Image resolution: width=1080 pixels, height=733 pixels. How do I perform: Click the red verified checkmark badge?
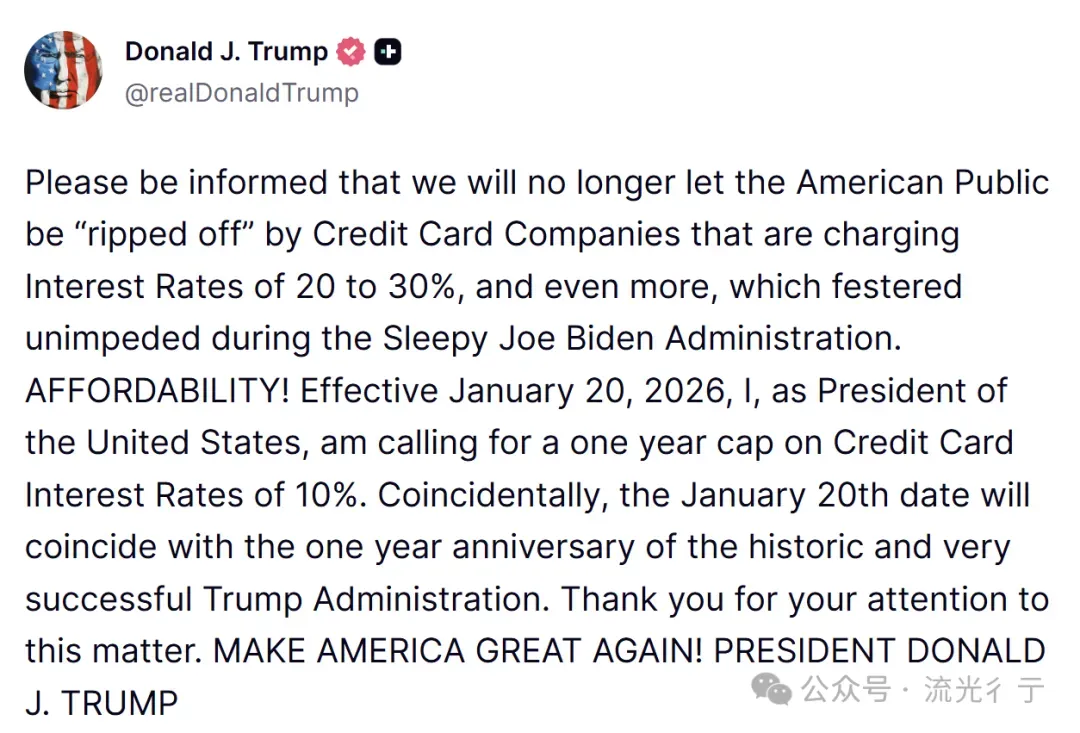[x=351, y=52]
